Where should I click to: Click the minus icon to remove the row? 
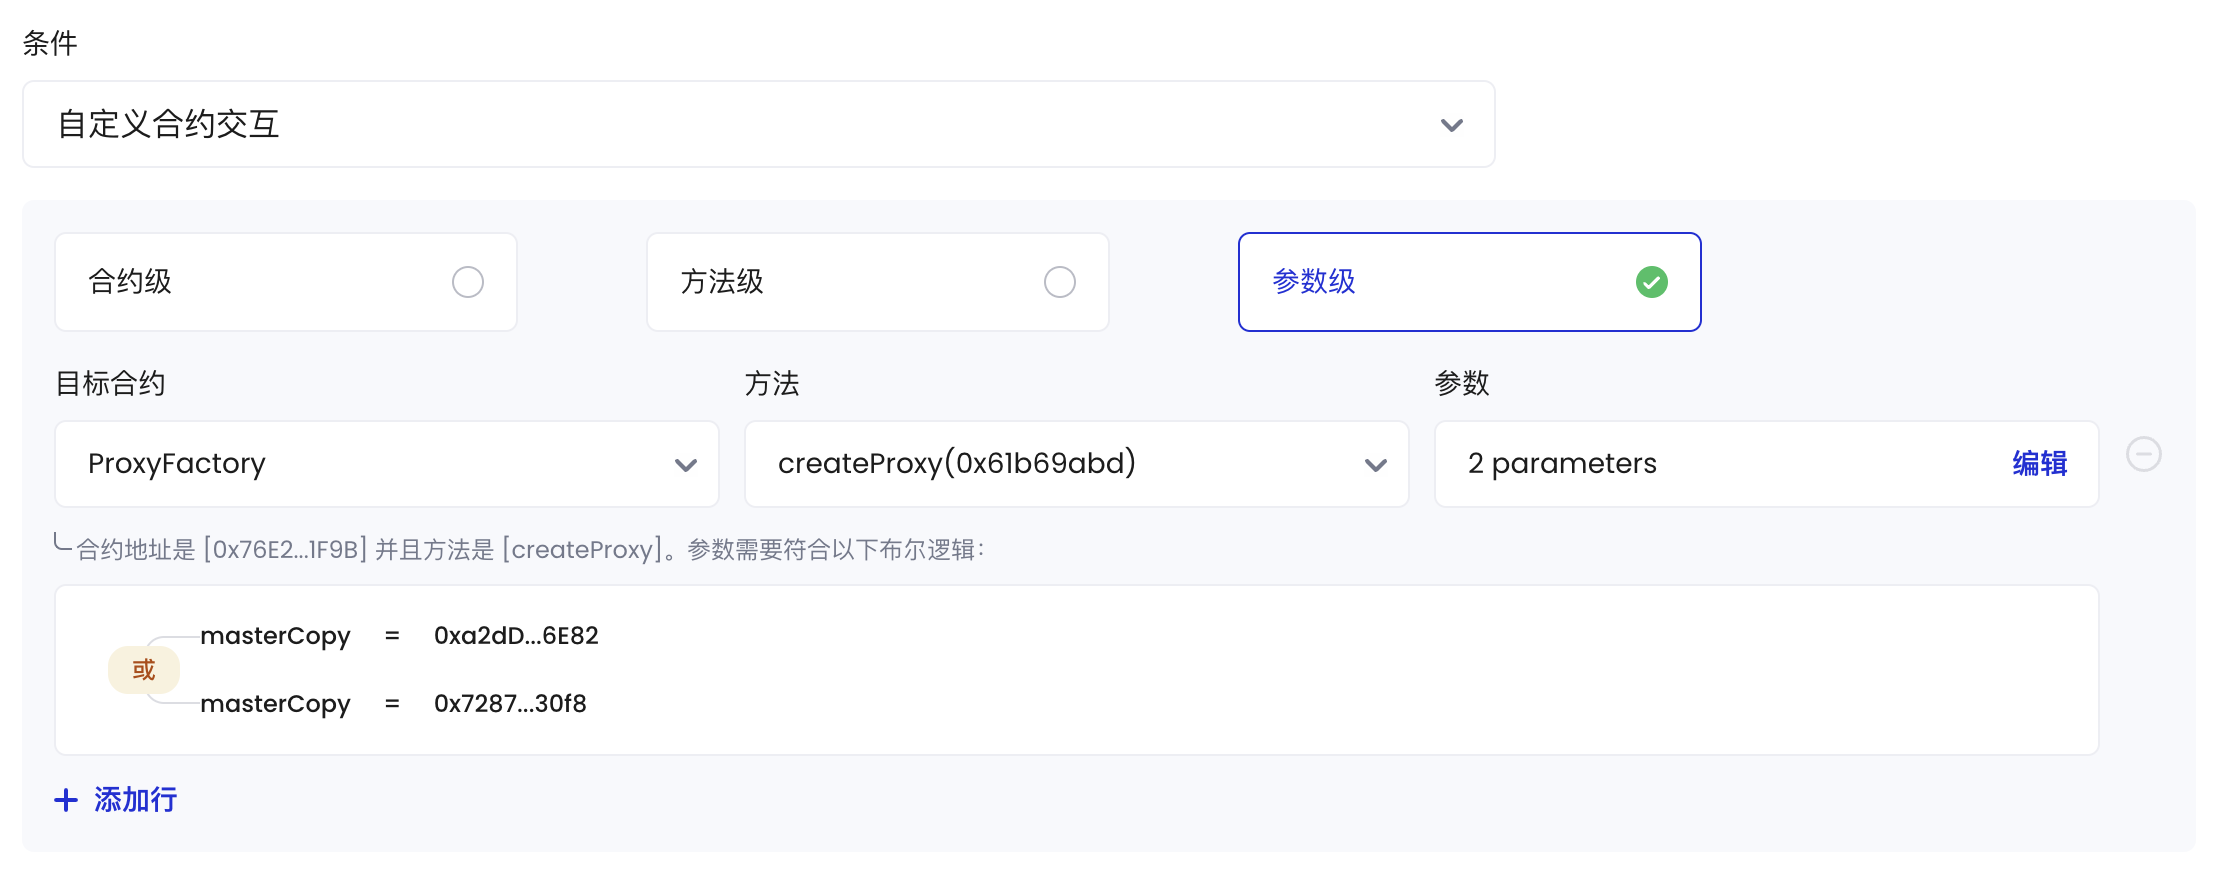[x=2143, y=455]
